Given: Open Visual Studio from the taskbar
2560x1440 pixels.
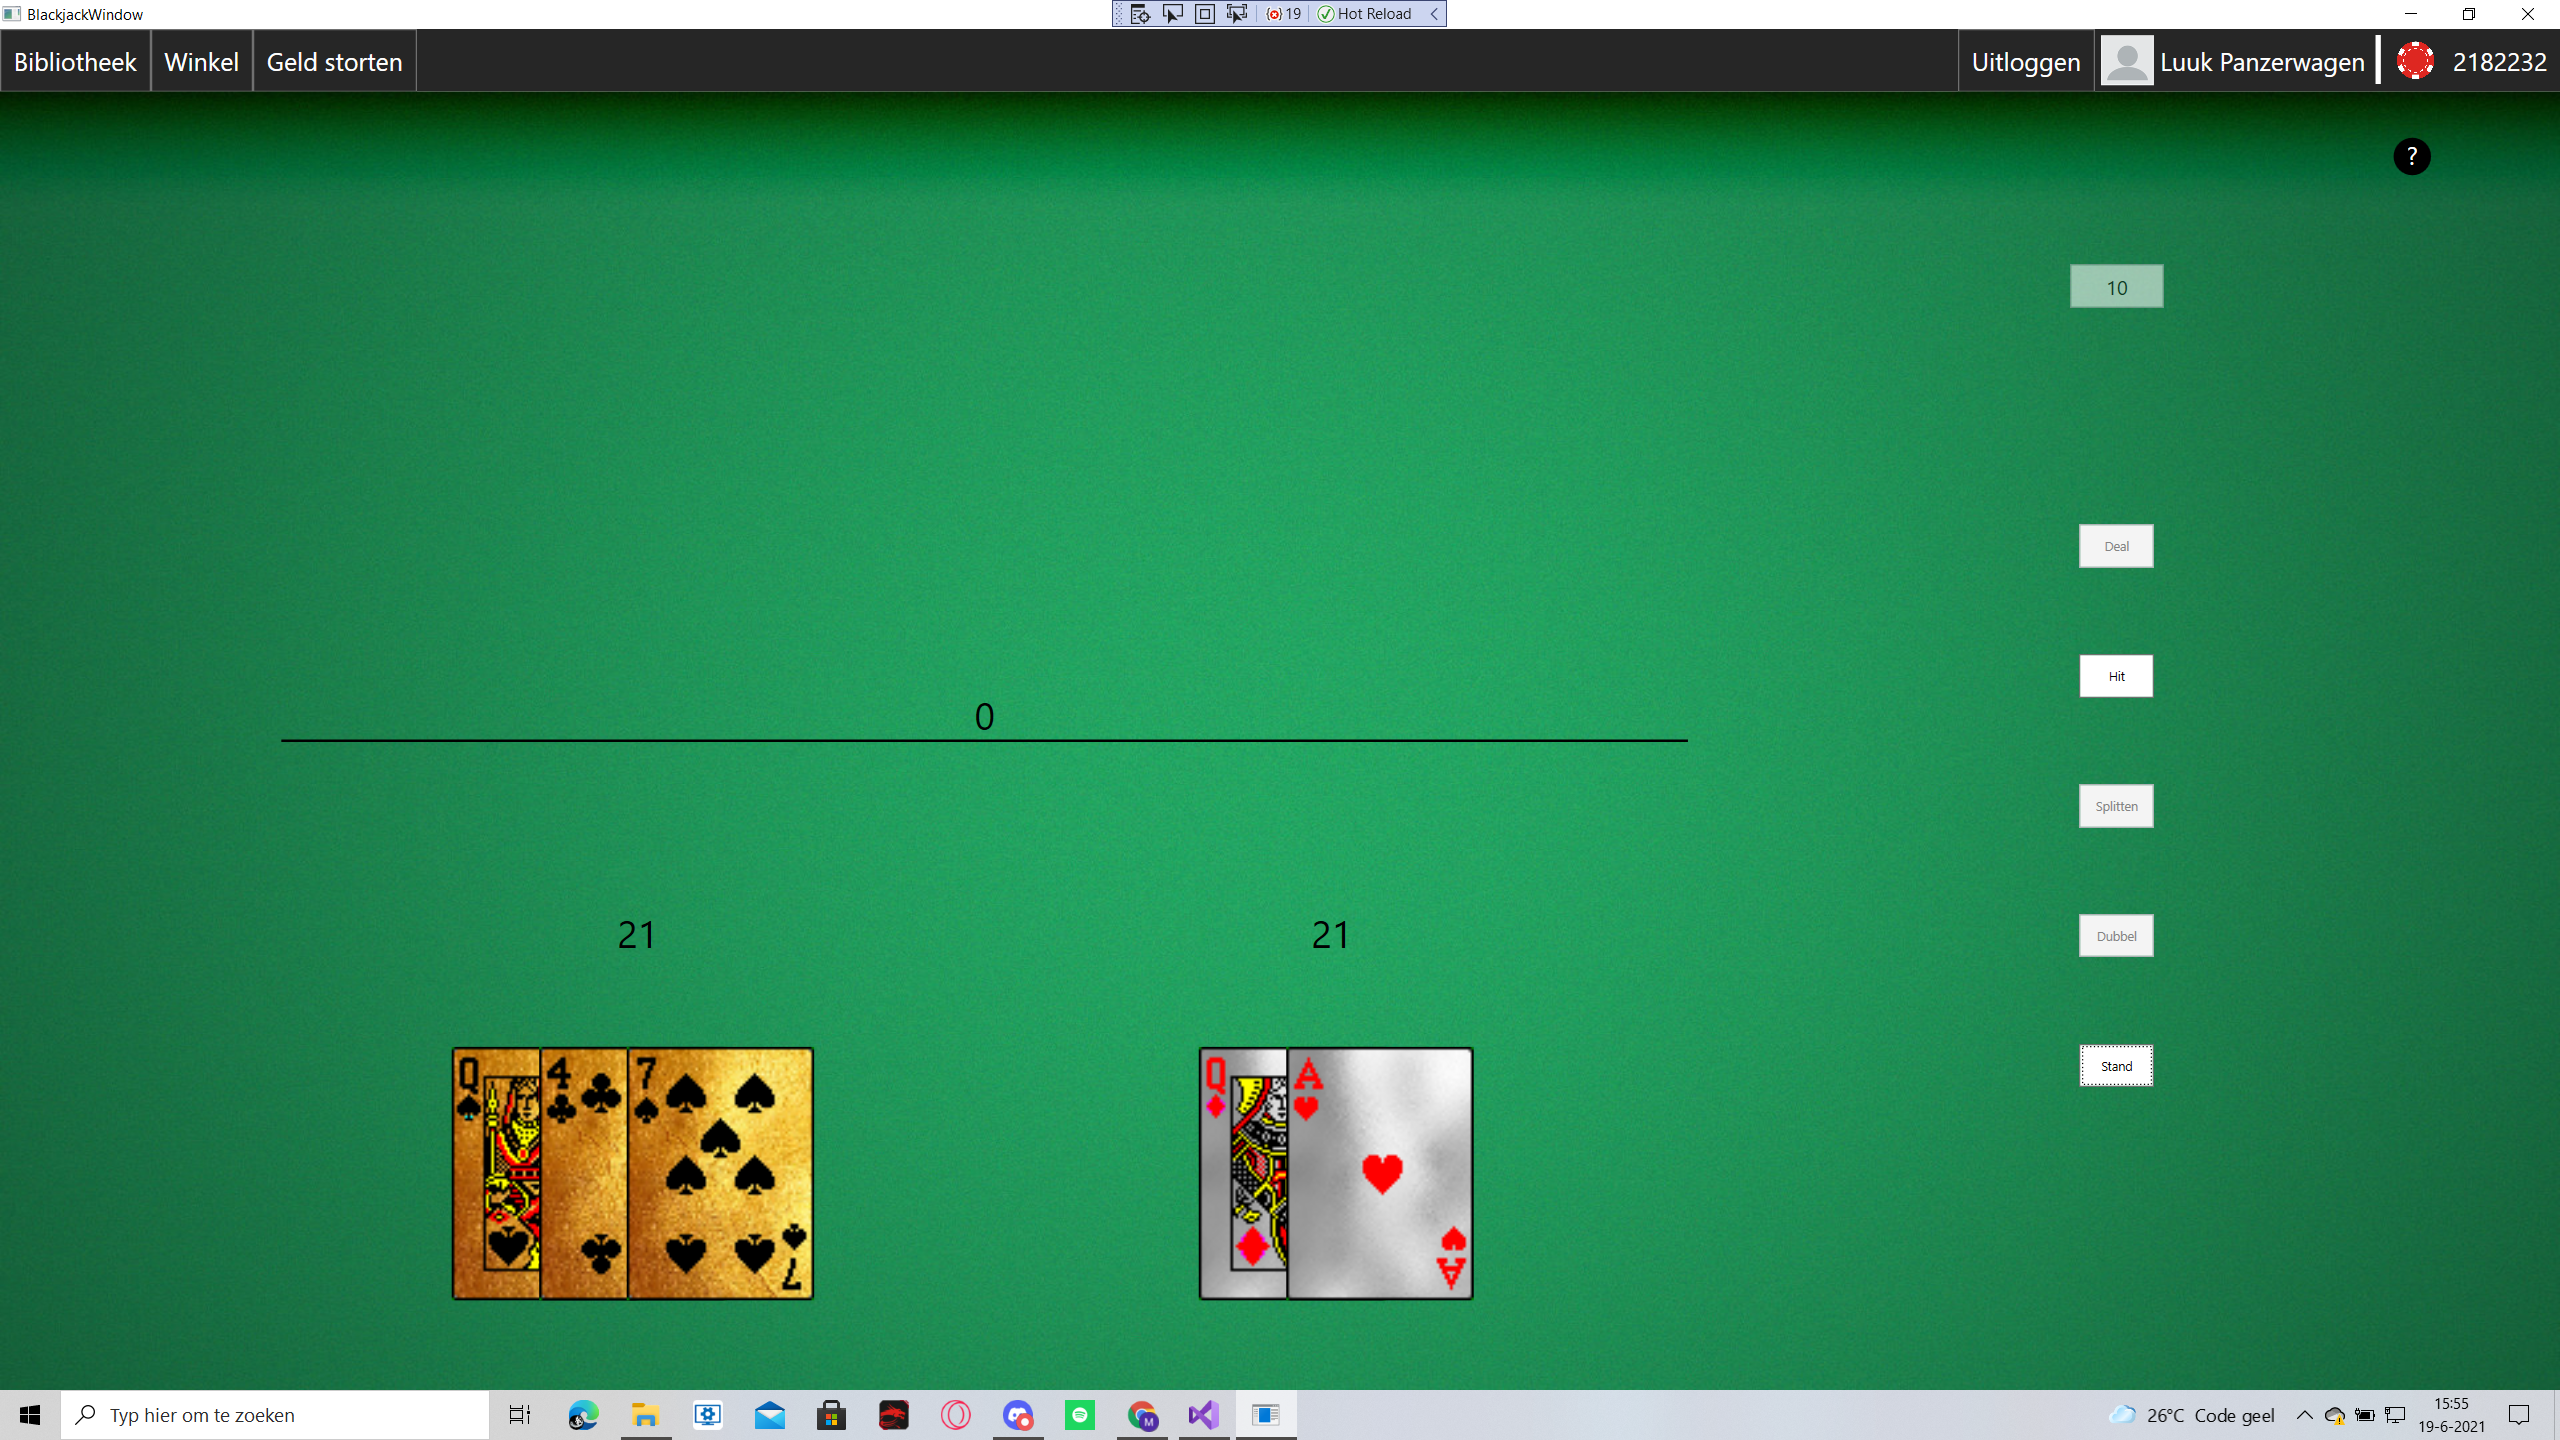Looking at the screenshot, I should point(1203,1414).
